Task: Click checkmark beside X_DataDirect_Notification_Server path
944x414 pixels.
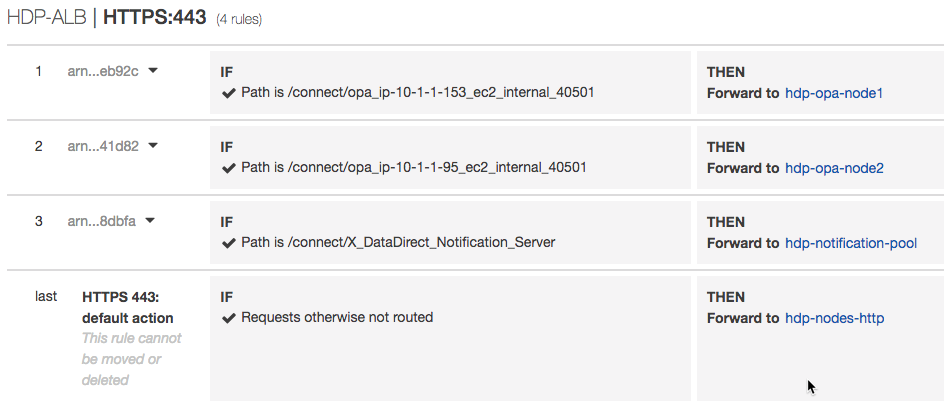Action: pyautogui.click(x=228, y=243)
